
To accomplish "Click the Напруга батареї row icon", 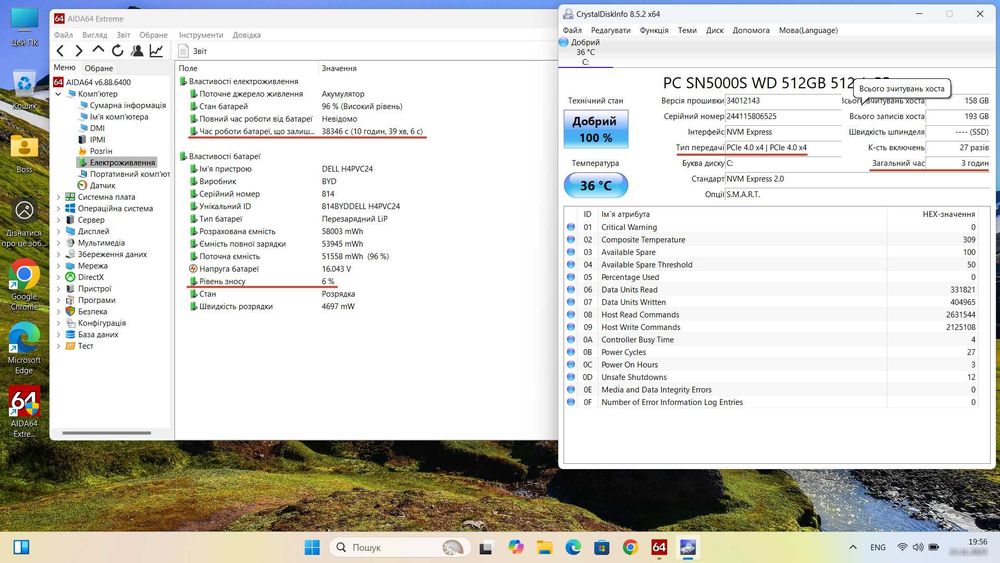I will 193,268.
